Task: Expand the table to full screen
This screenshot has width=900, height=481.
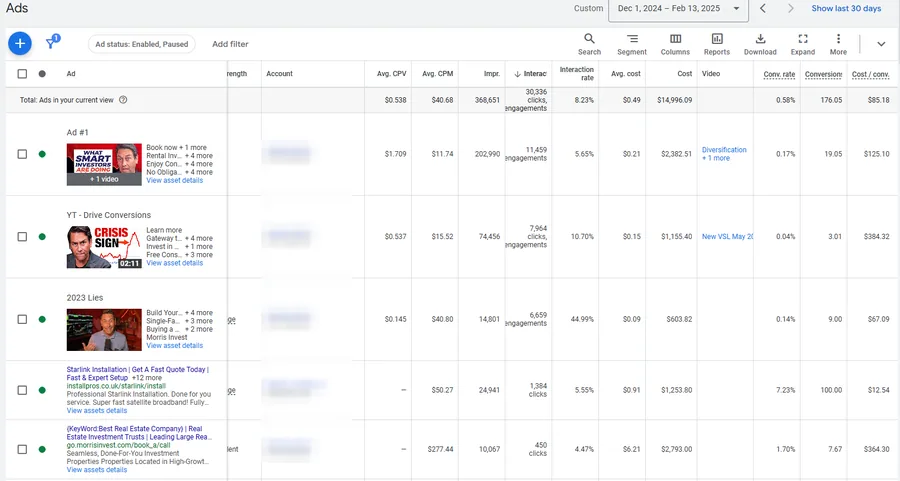Action: 802,44
